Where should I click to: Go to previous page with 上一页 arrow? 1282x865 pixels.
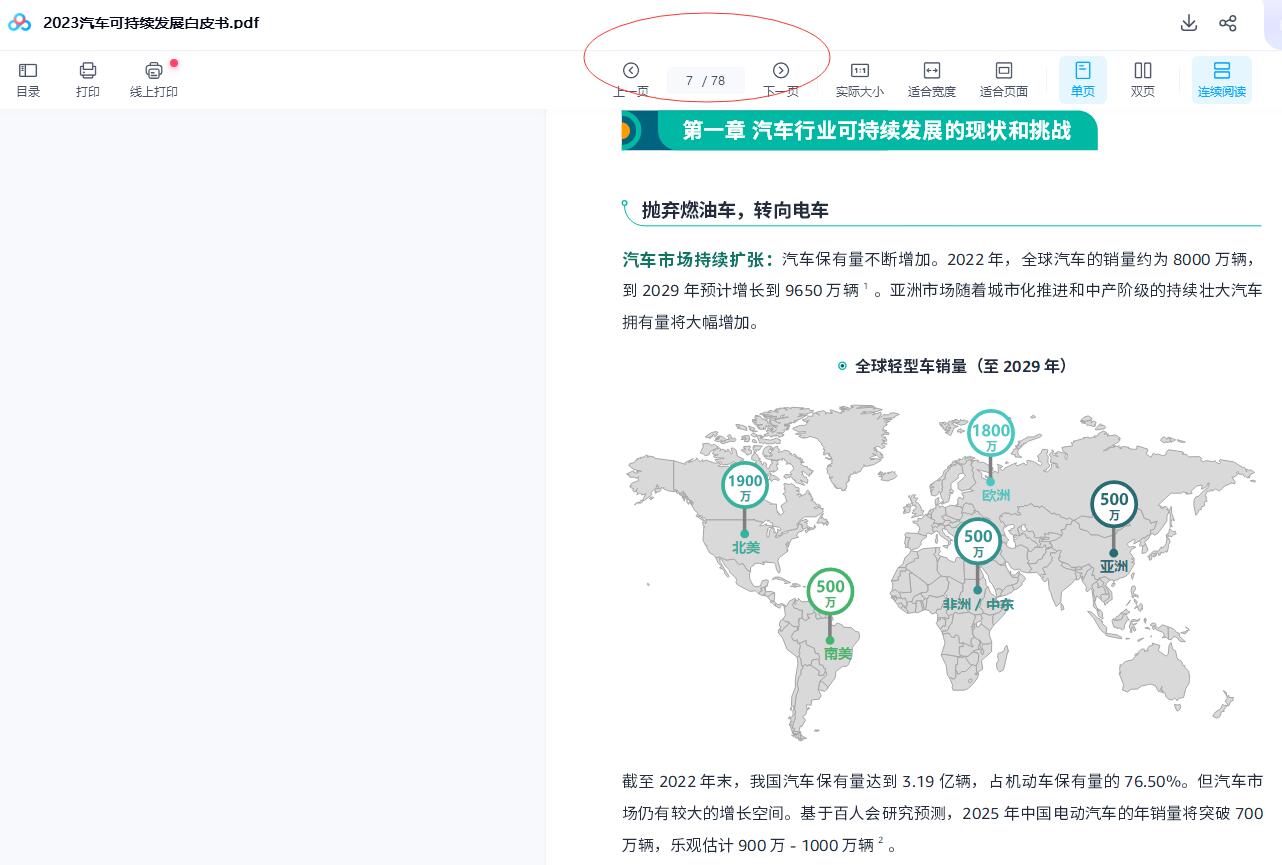[630, 71]
